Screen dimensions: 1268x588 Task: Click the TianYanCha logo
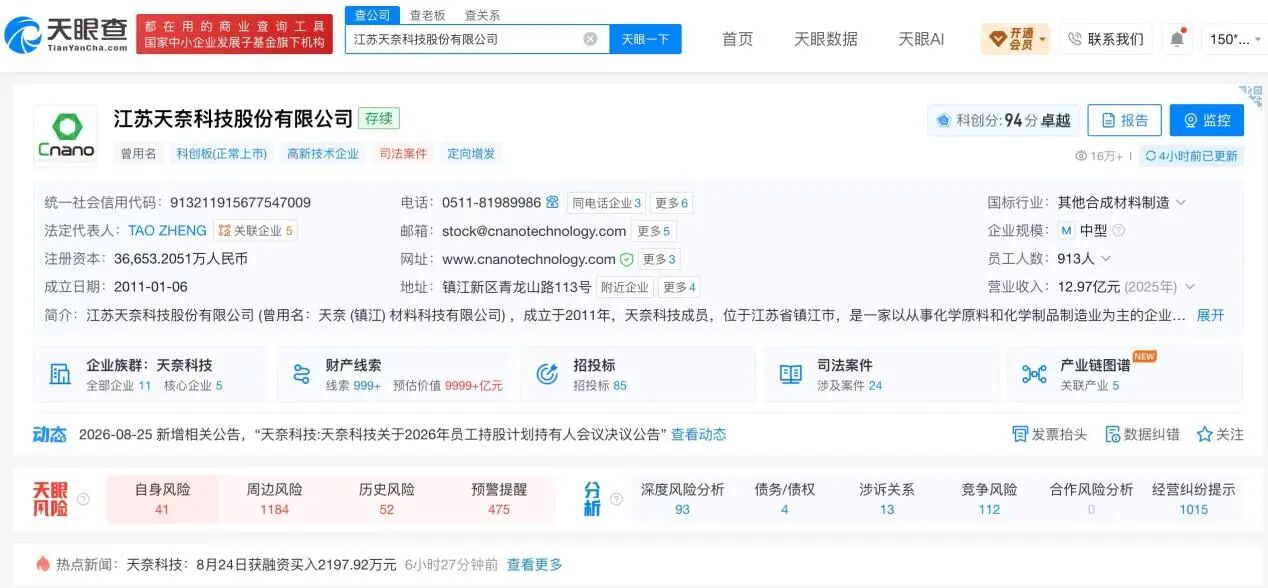point(66,35)
